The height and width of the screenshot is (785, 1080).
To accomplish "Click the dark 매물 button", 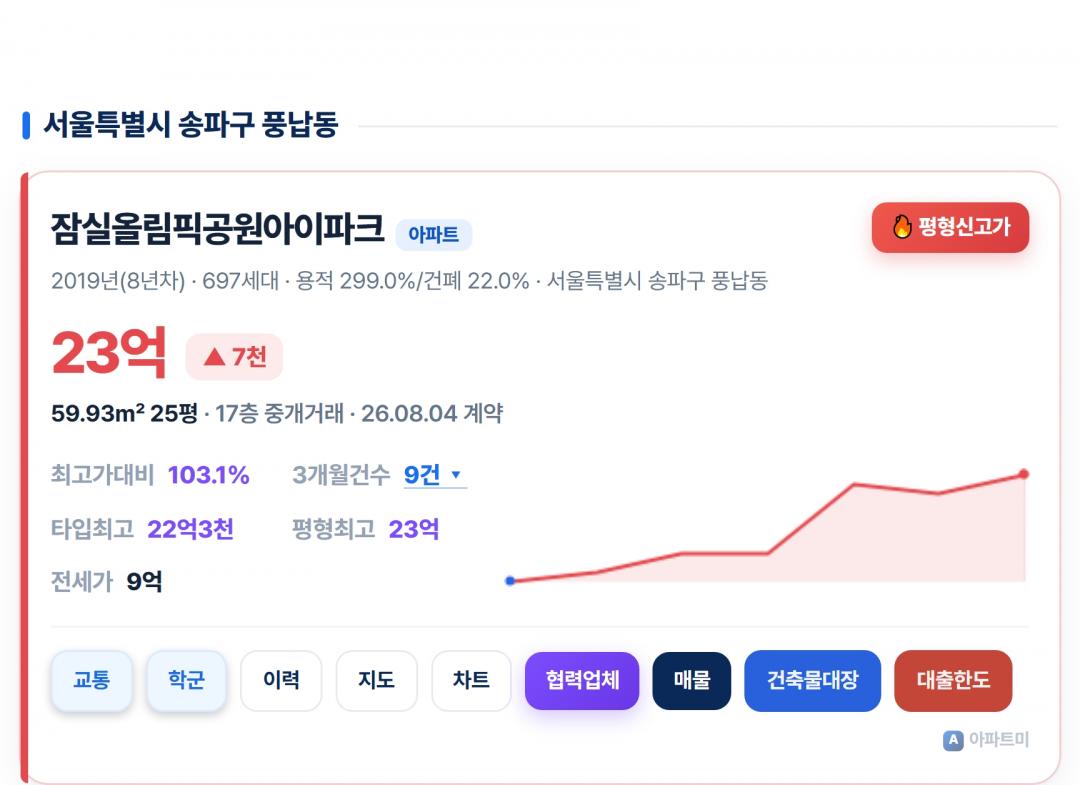I will 692,680.
